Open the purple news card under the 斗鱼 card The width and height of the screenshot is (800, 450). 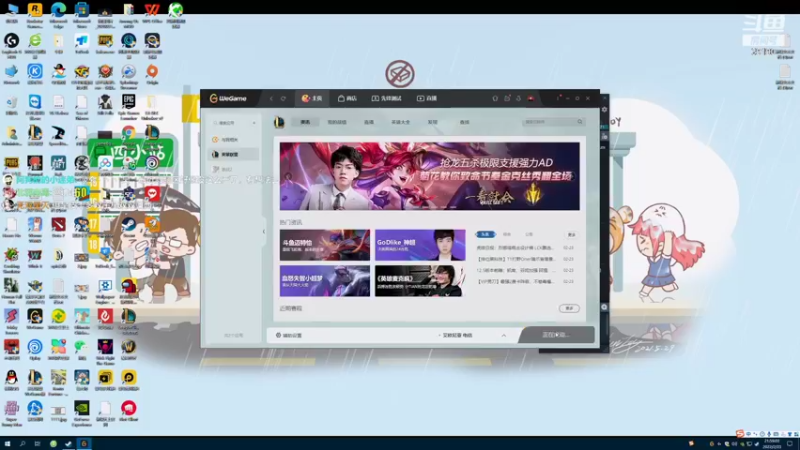pyautogui.click(x=324, y=281)
